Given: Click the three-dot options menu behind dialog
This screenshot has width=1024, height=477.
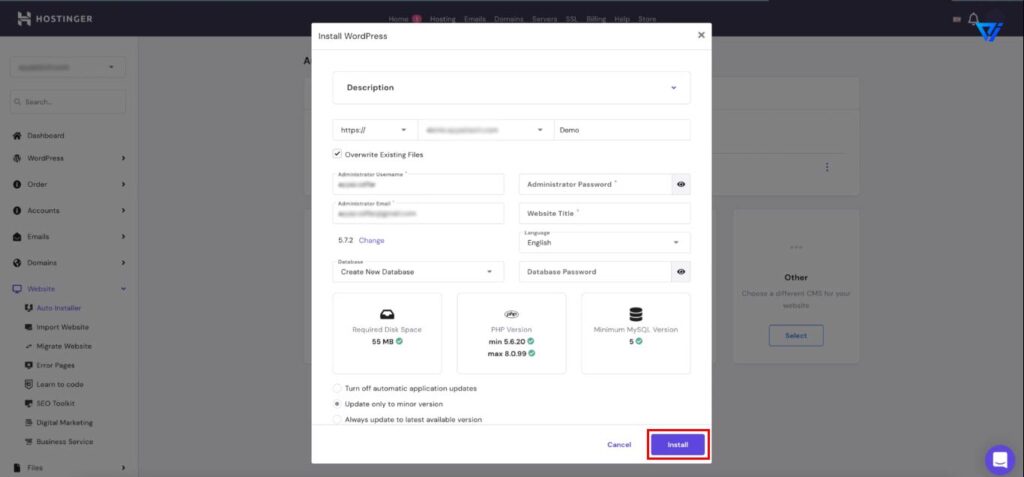Looking at the screenshot, I should click(x=827, y=167).
